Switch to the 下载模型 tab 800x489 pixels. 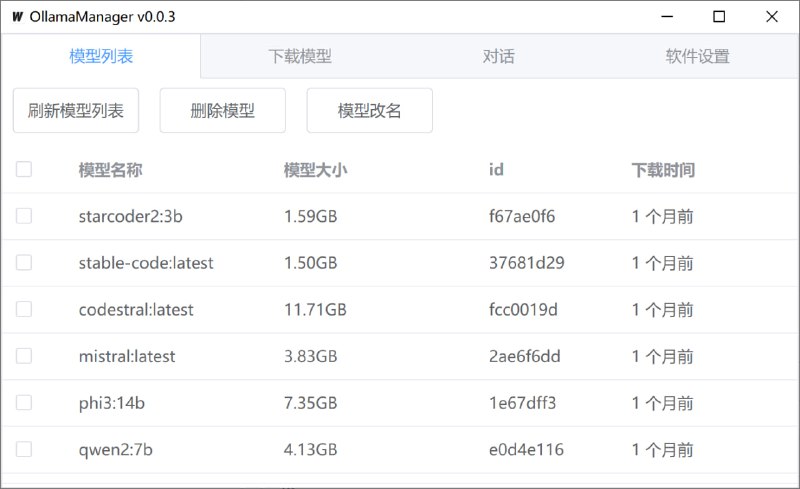tap(300, 56)
